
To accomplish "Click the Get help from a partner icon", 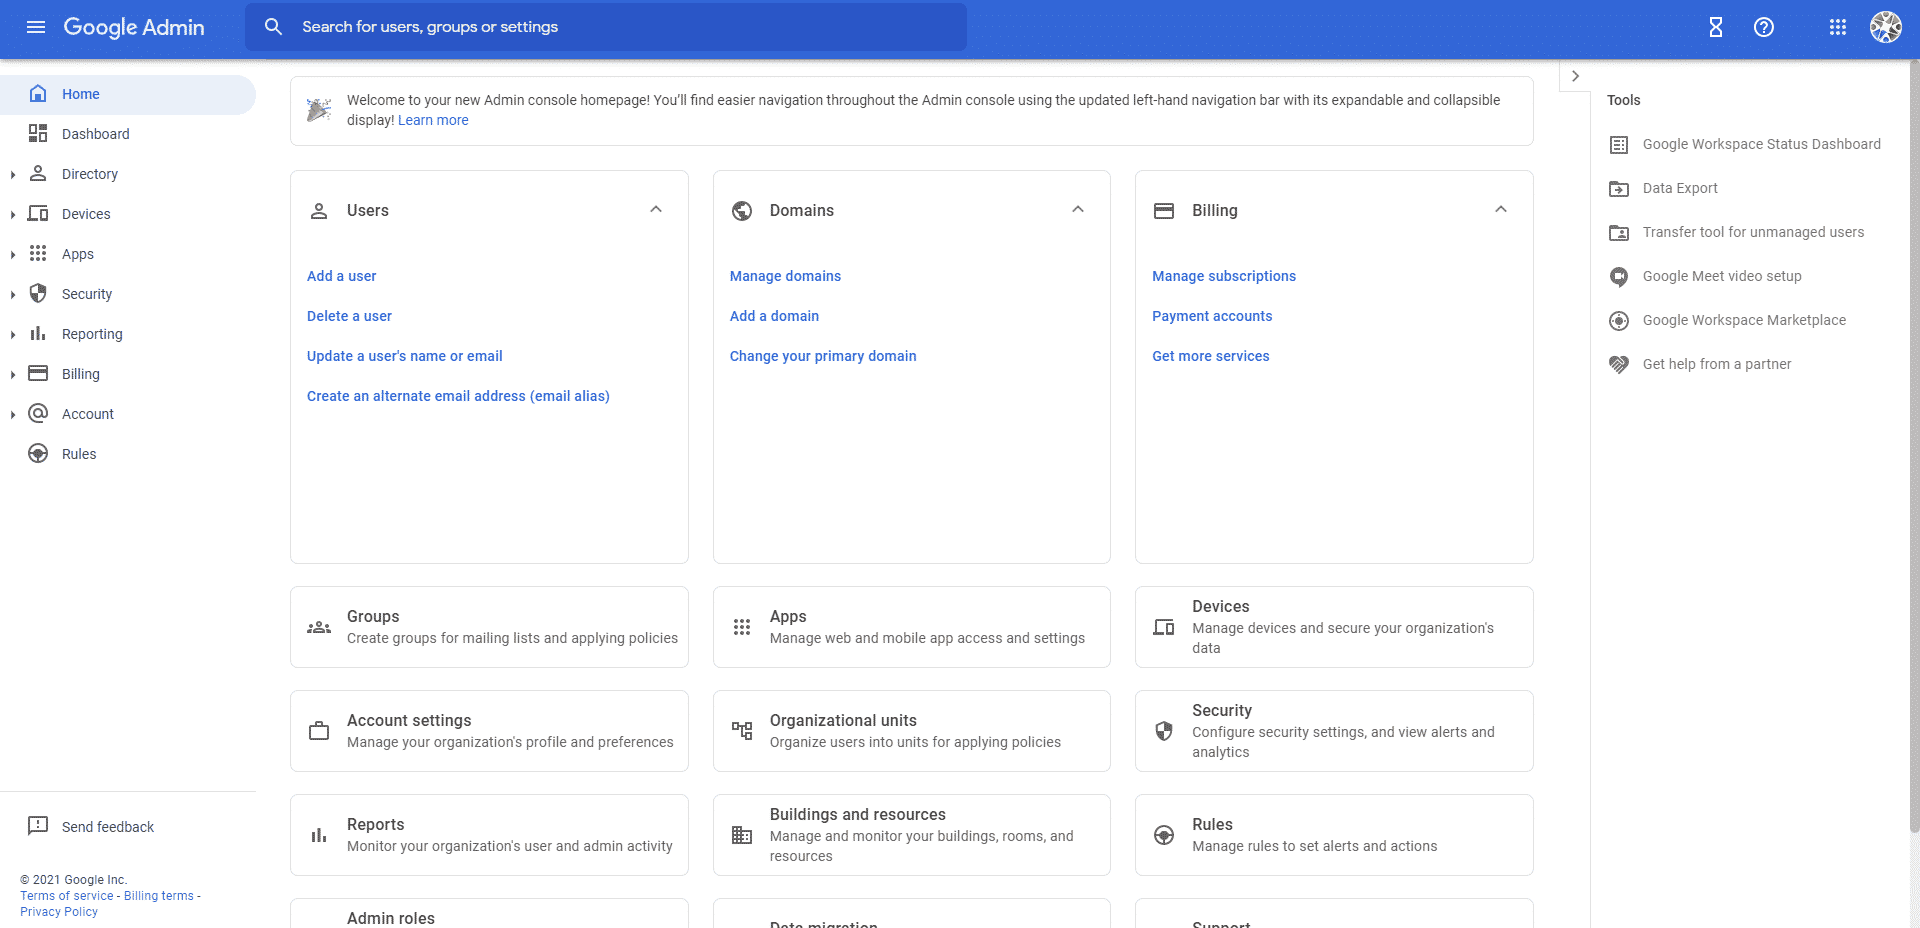I will point(1619,365).
